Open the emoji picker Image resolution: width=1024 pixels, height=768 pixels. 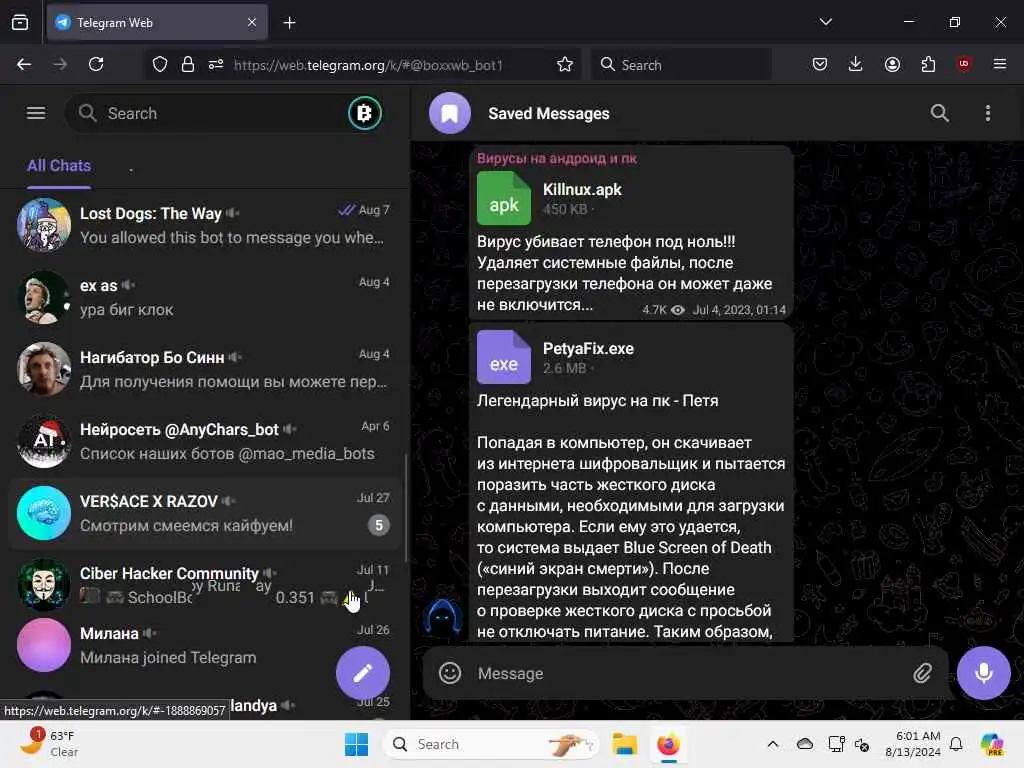[x=449, y=673]
